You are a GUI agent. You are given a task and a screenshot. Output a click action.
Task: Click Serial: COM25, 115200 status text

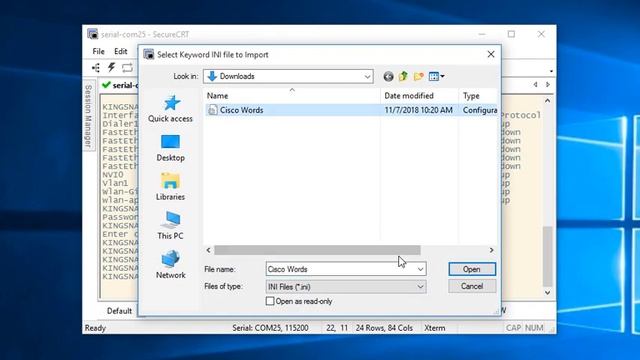[270, 328]
